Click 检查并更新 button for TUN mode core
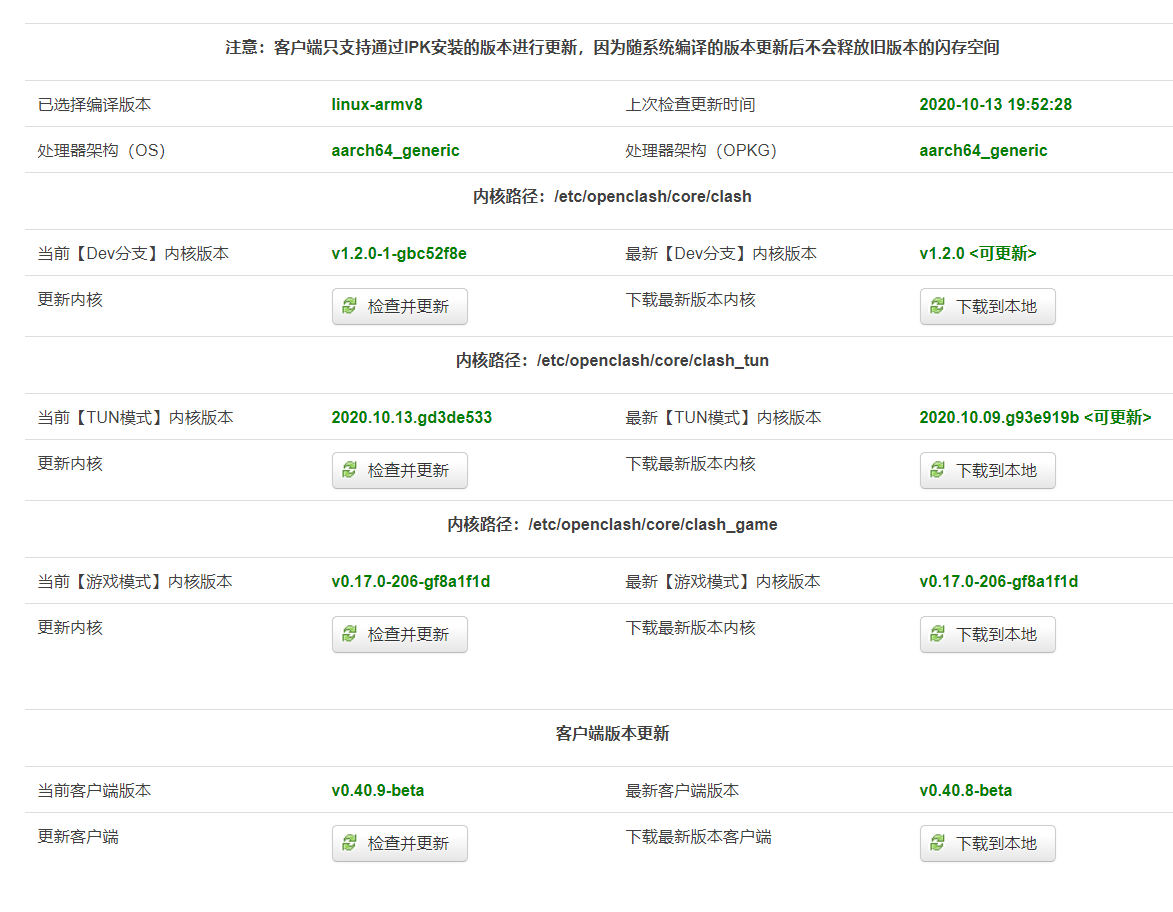 399,471
